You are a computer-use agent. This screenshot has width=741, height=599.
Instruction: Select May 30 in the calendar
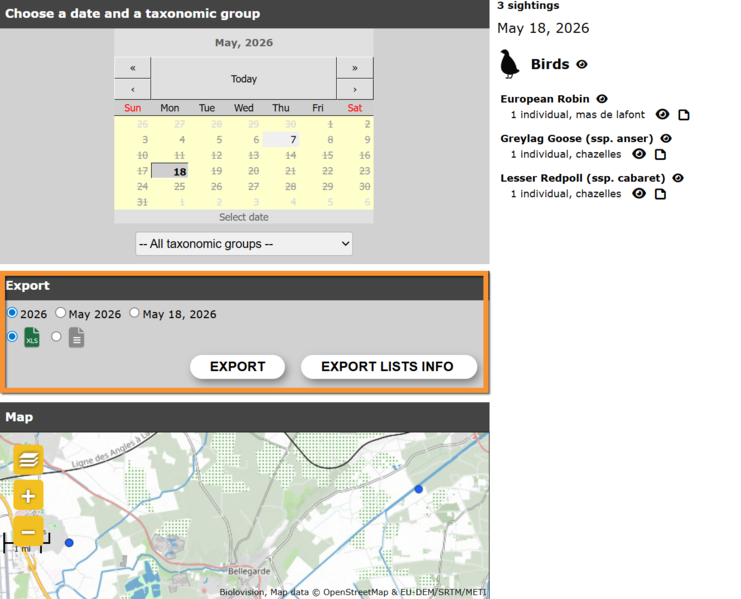(355, 187)
